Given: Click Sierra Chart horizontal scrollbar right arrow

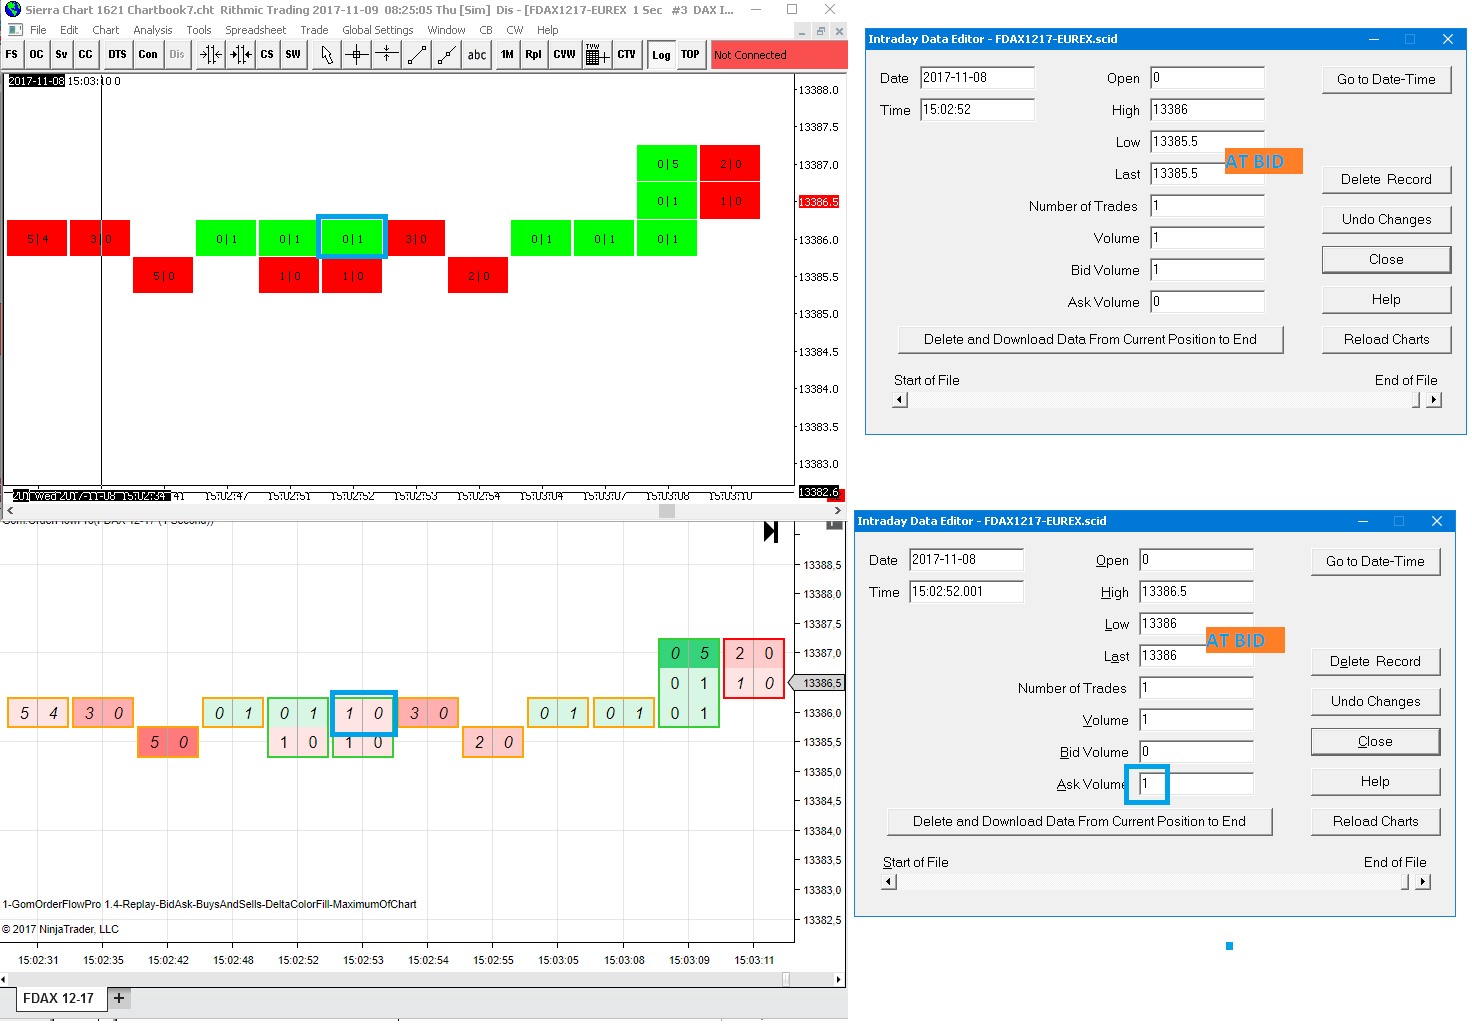Looking at the screenshot, I should point(838,511).
